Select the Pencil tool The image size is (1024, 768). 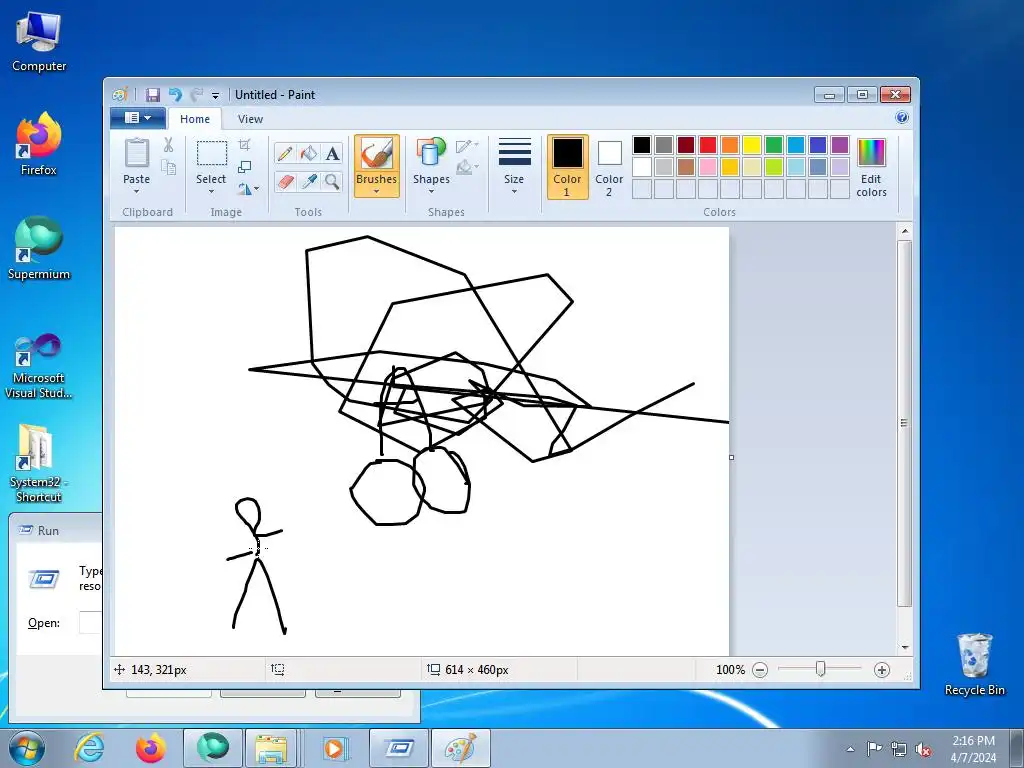coord(285,153)
